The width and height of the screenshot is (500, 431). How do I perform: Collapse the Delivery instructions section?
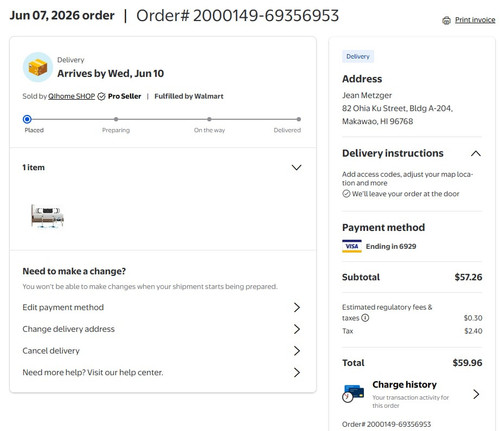point(476,153)
